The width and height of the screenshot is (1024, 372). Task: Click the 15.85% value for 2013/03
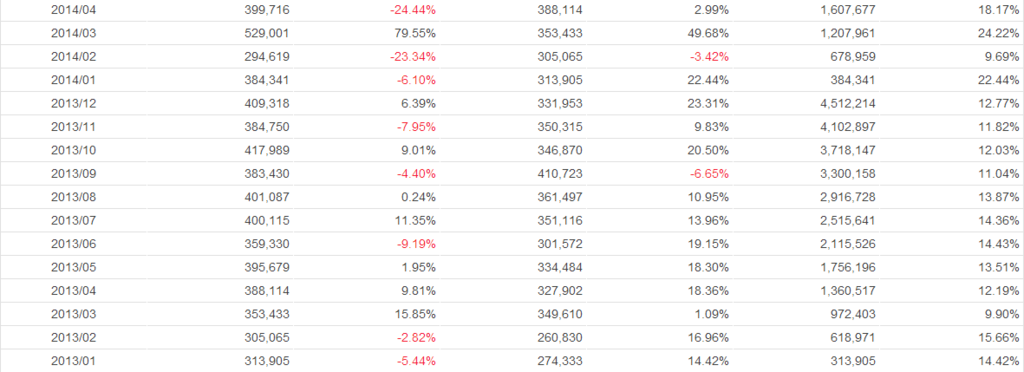415,315
